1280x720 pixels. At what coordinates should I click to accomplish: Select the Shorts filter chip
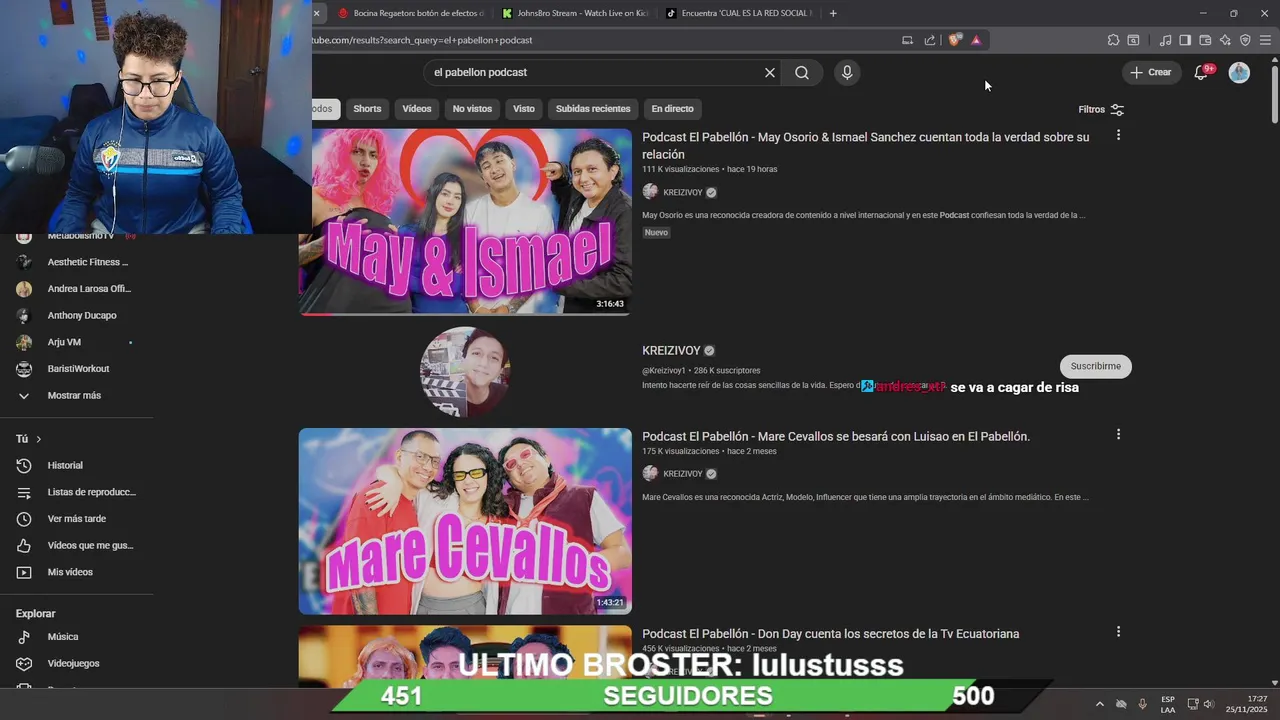tap(367, 108)
